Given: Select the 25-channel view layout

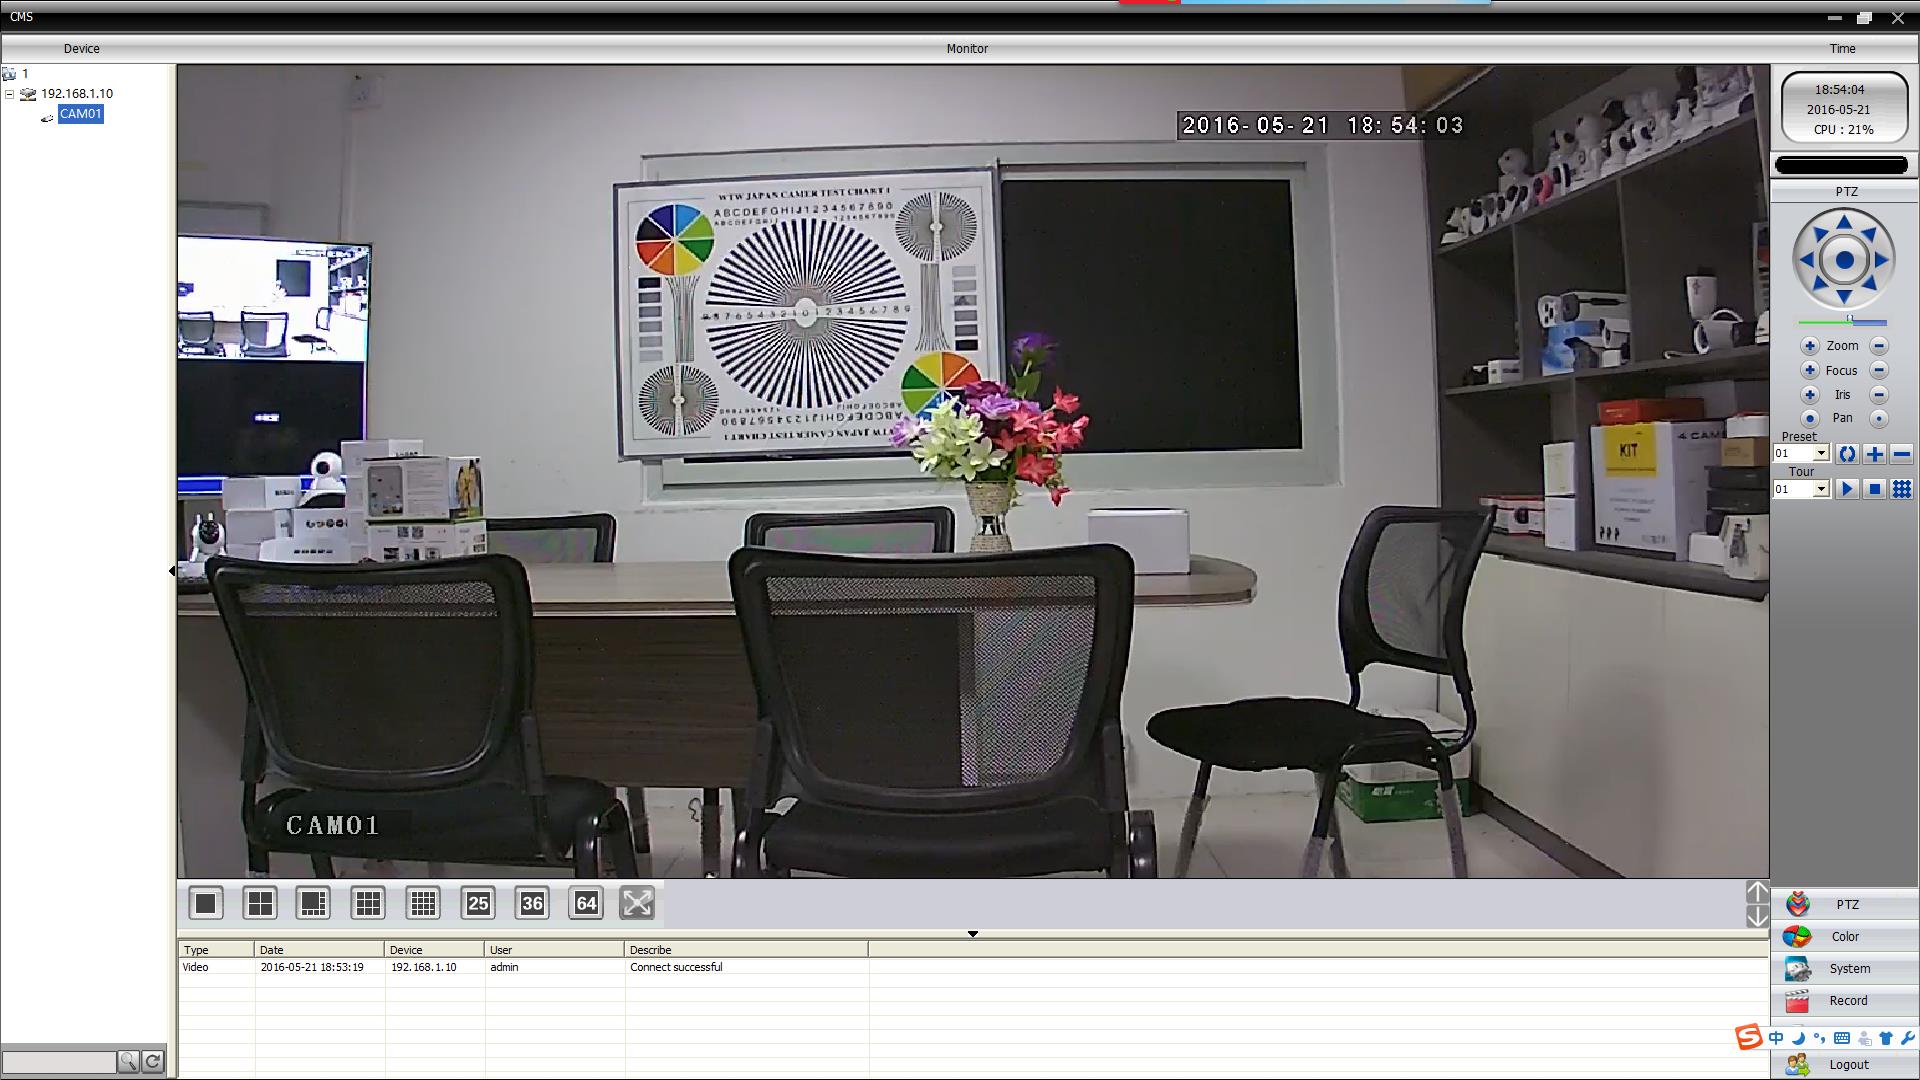Looking at the screenshot, I should [478, 904].
